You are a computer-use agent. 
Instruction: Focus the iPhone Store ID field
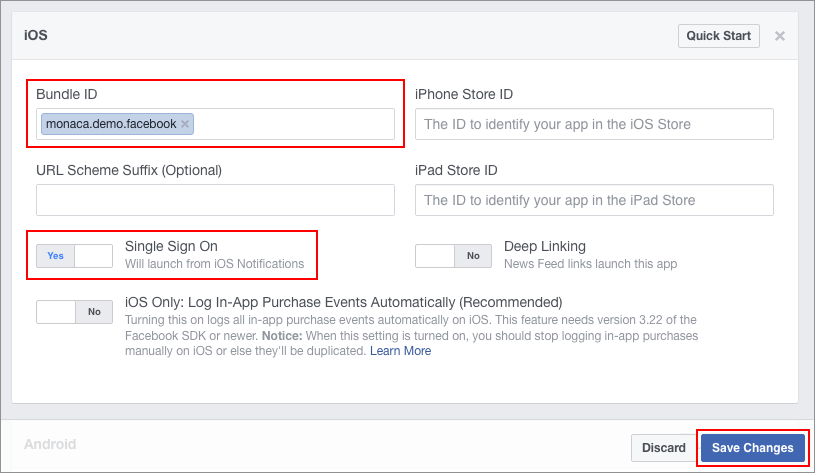pyautogui.click(x=594, y=124)
